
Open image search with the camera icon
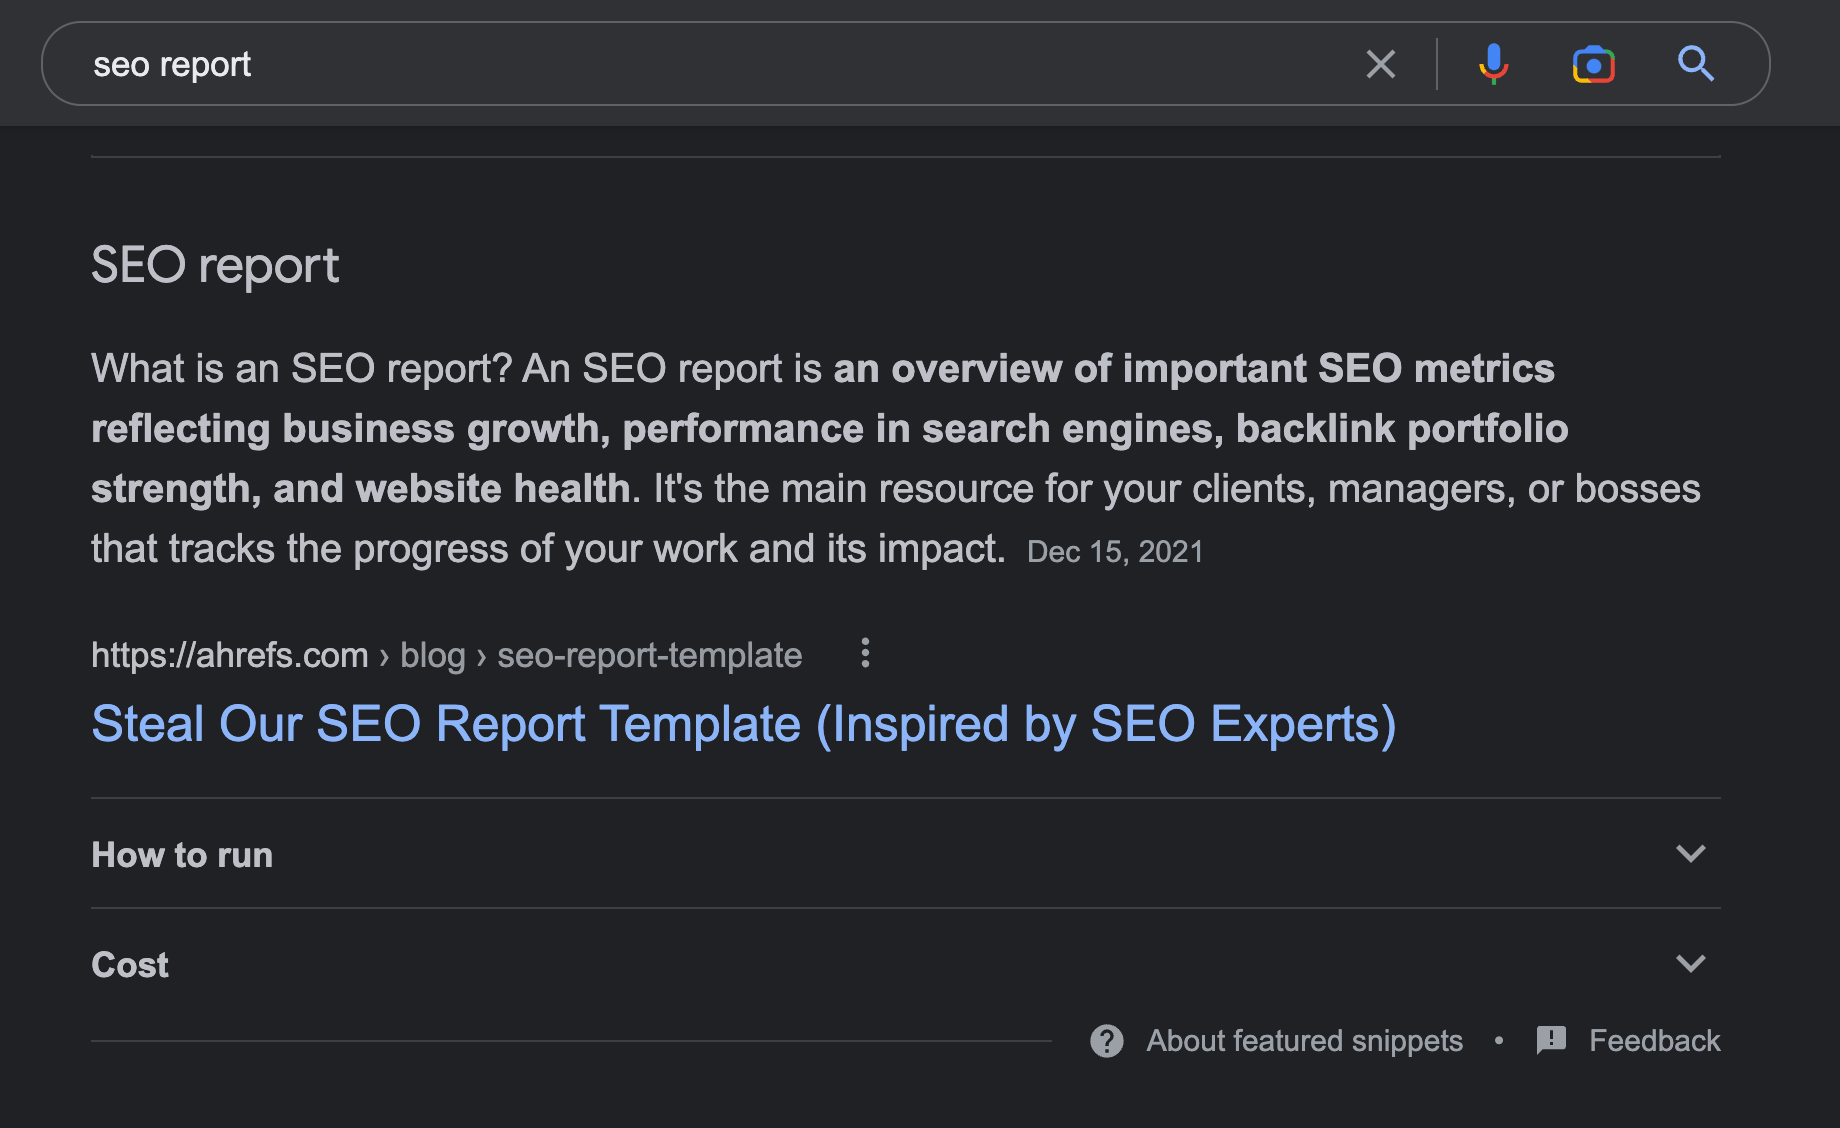1593,64
